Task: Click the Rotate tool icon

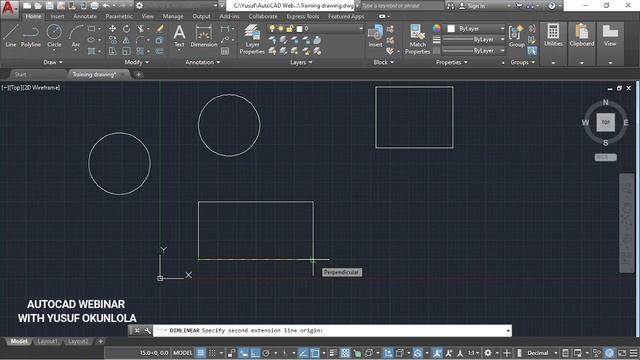Action: pyautogui.click(x=127, y=29)
